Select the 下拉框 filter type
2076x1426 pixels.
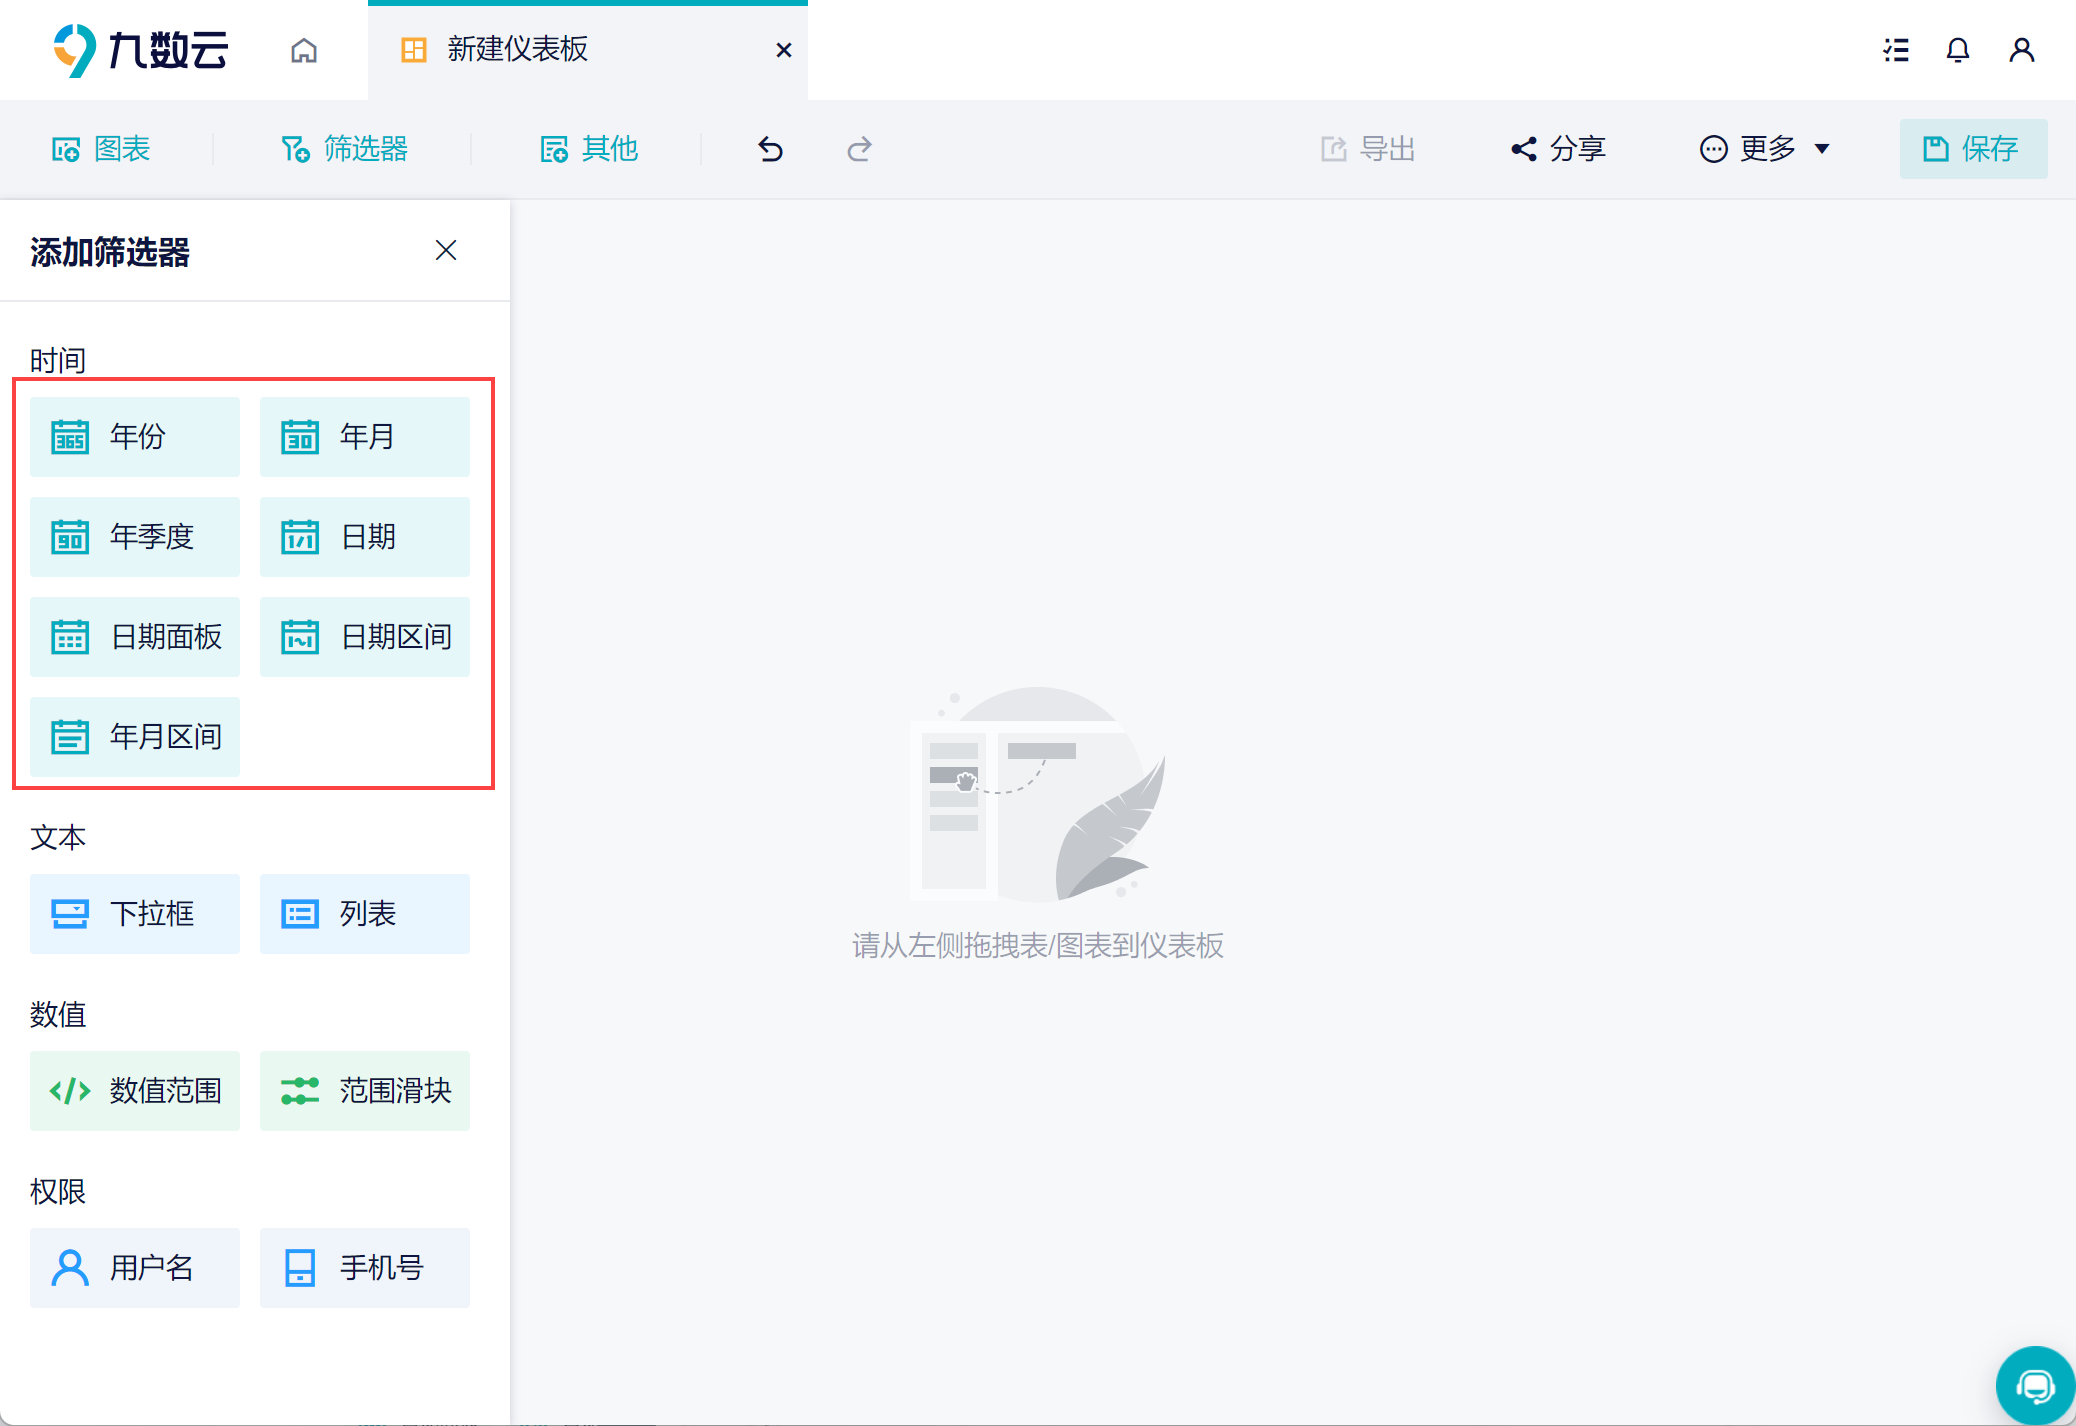135,913
